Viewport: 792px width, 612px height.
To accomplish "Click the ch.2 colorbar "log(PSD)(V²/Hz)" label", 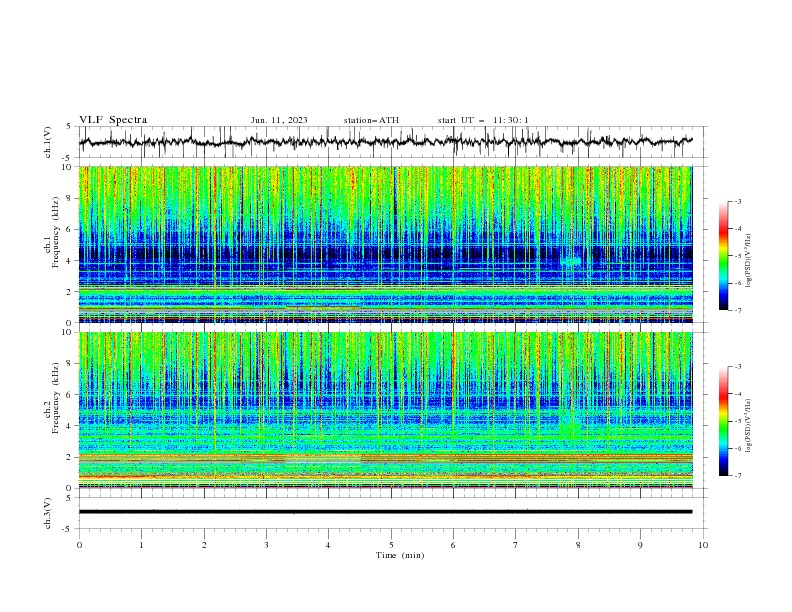I will tap(748, 426).
